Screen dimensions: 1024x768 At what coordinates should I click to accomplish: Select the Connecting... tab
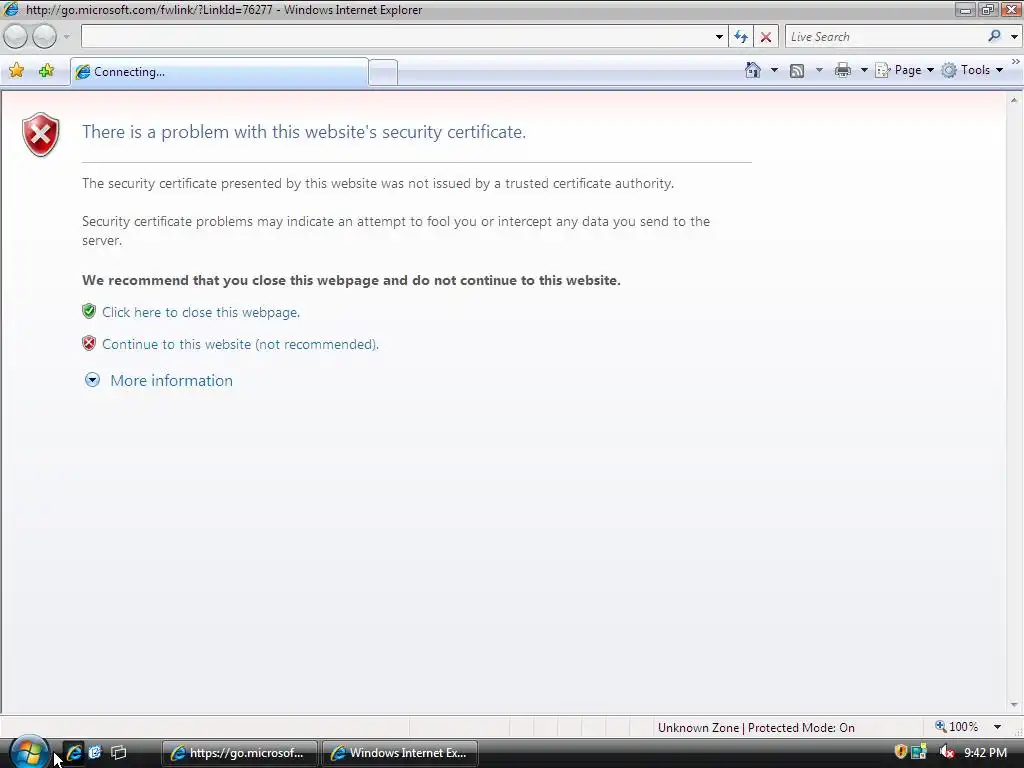tap(219, 72)
